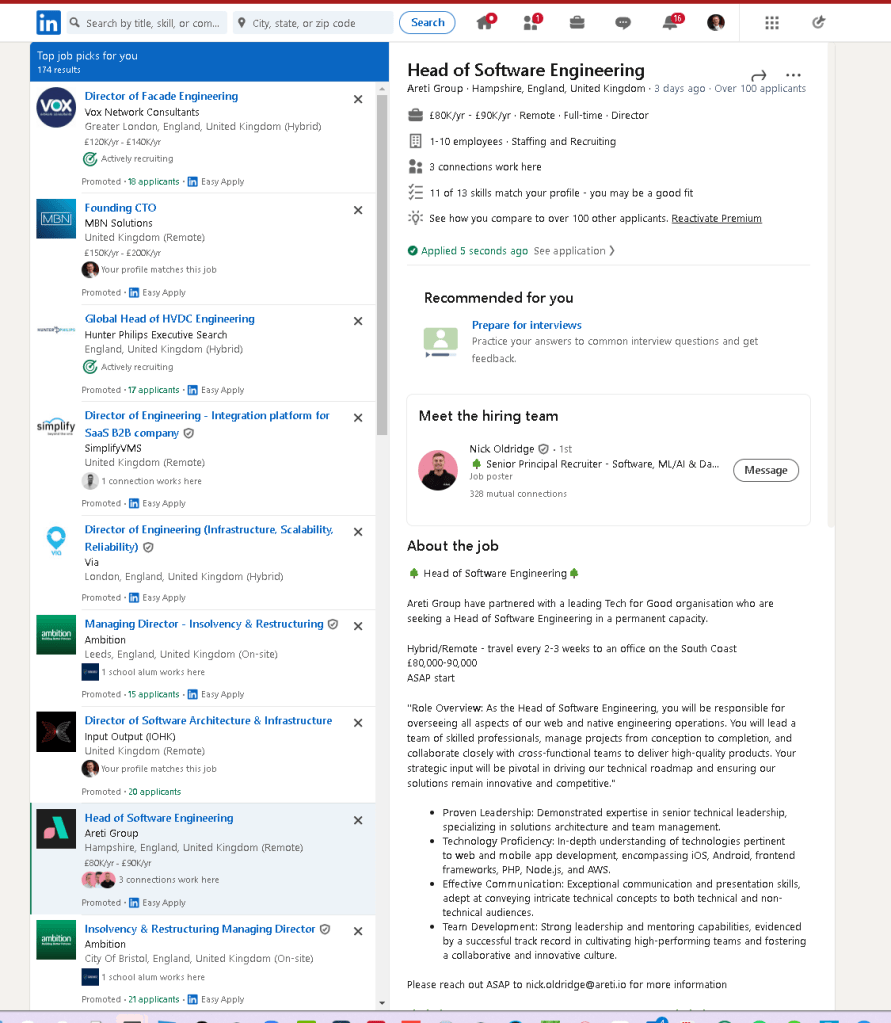
Task: Dismiss the Areti Head of Software Engineering card
Action: (x=358, y=820)
